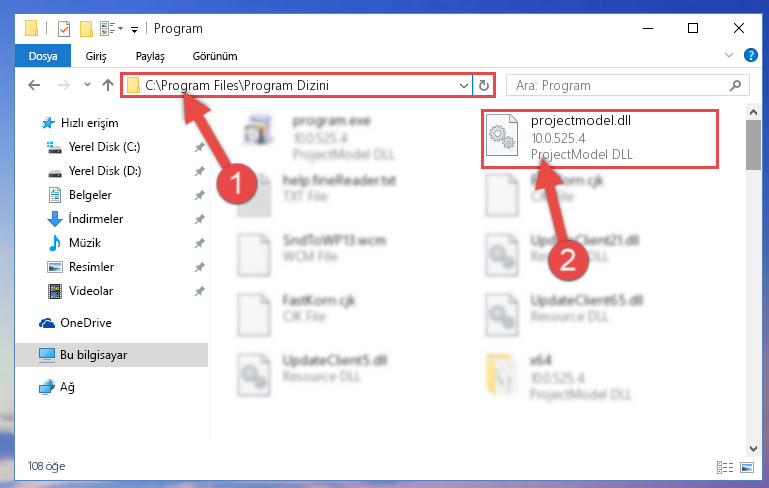The height and width of the screenshot is (488, 769).
Task: Click the back navigation arrow
Action: click(34, 85)
